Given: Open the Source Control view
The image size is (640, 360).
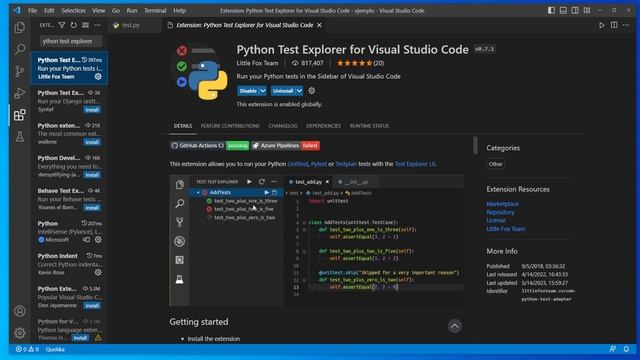Looking at the screenshot, I should pyautogui.click(x=20, y=71).
